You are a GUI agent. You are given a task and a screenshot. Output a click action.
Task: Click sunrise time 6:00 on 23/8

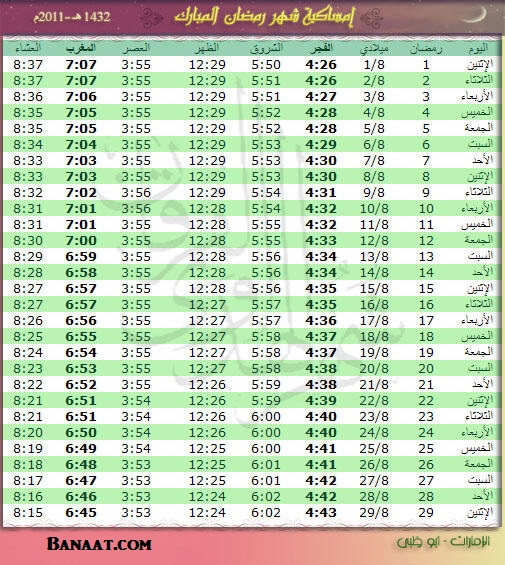click(x=266, y=417)
